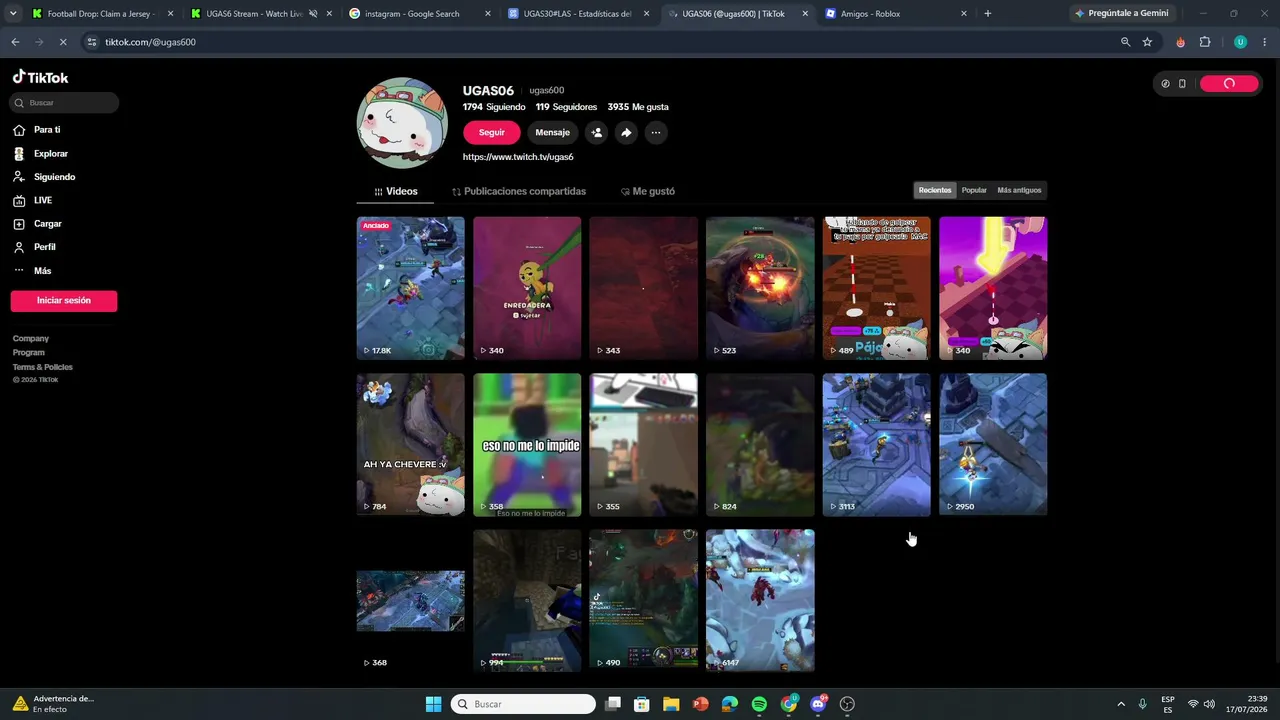Switch to the Me gustó tab

pos(648,191)
